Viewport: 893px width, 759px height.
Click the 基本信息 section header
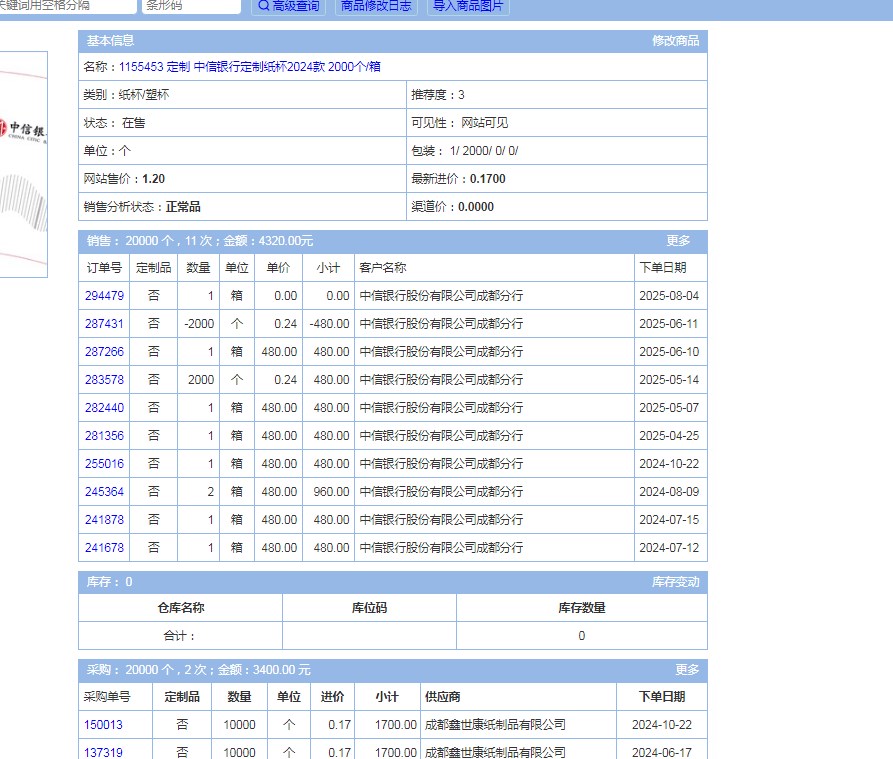tap(110, 41)
